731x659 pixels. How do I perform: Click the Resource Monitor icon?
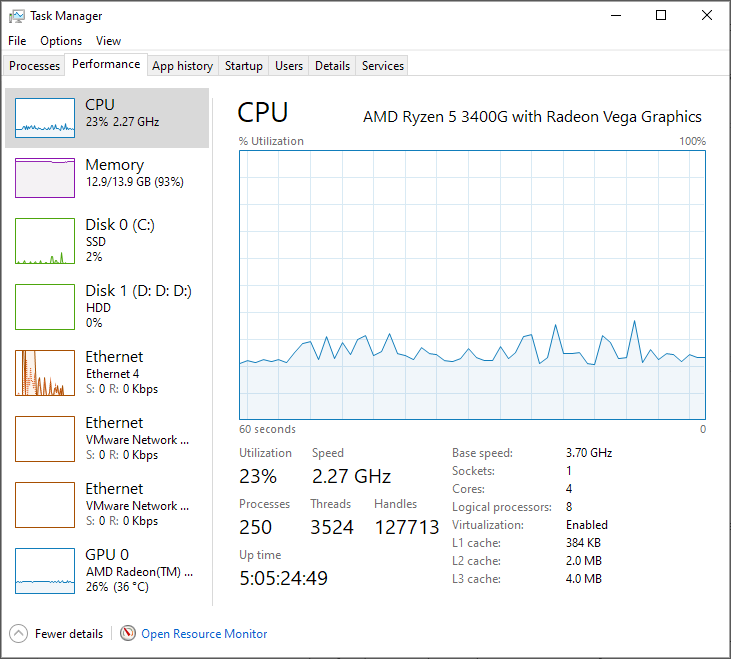128,633
